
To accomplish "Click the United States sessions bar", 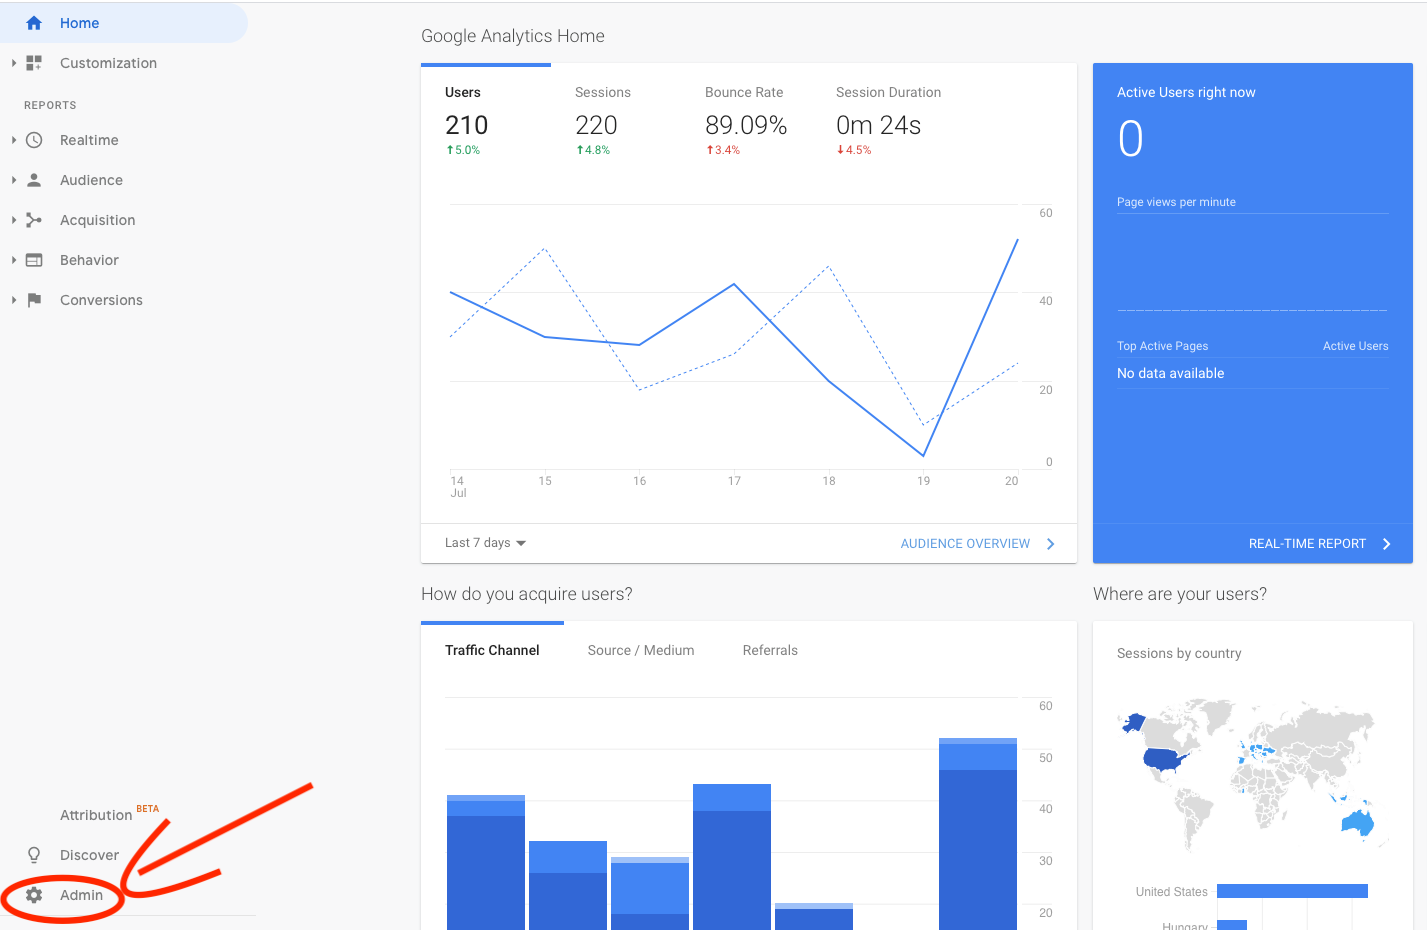I will click(1292, 891).
